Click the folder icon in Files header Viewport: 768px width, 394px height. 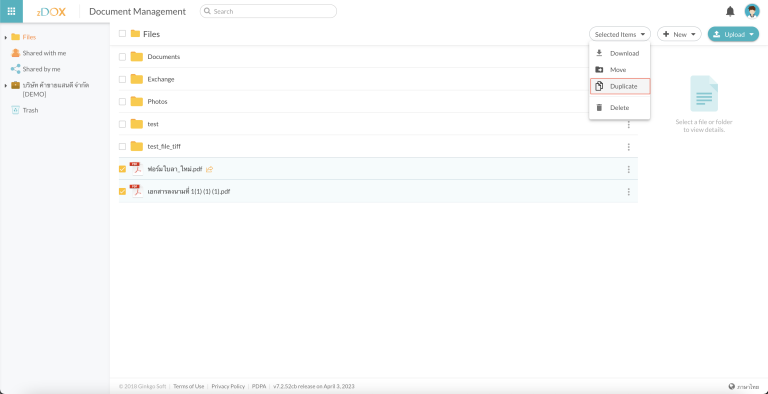(135, 34)
